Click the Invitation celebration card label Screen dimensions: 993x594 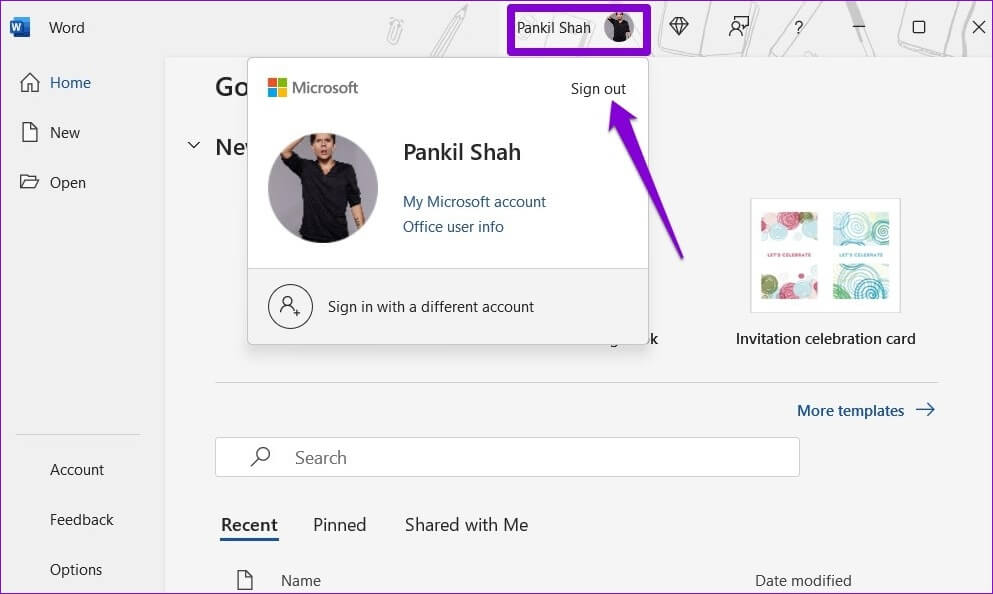tap(825, 339)
